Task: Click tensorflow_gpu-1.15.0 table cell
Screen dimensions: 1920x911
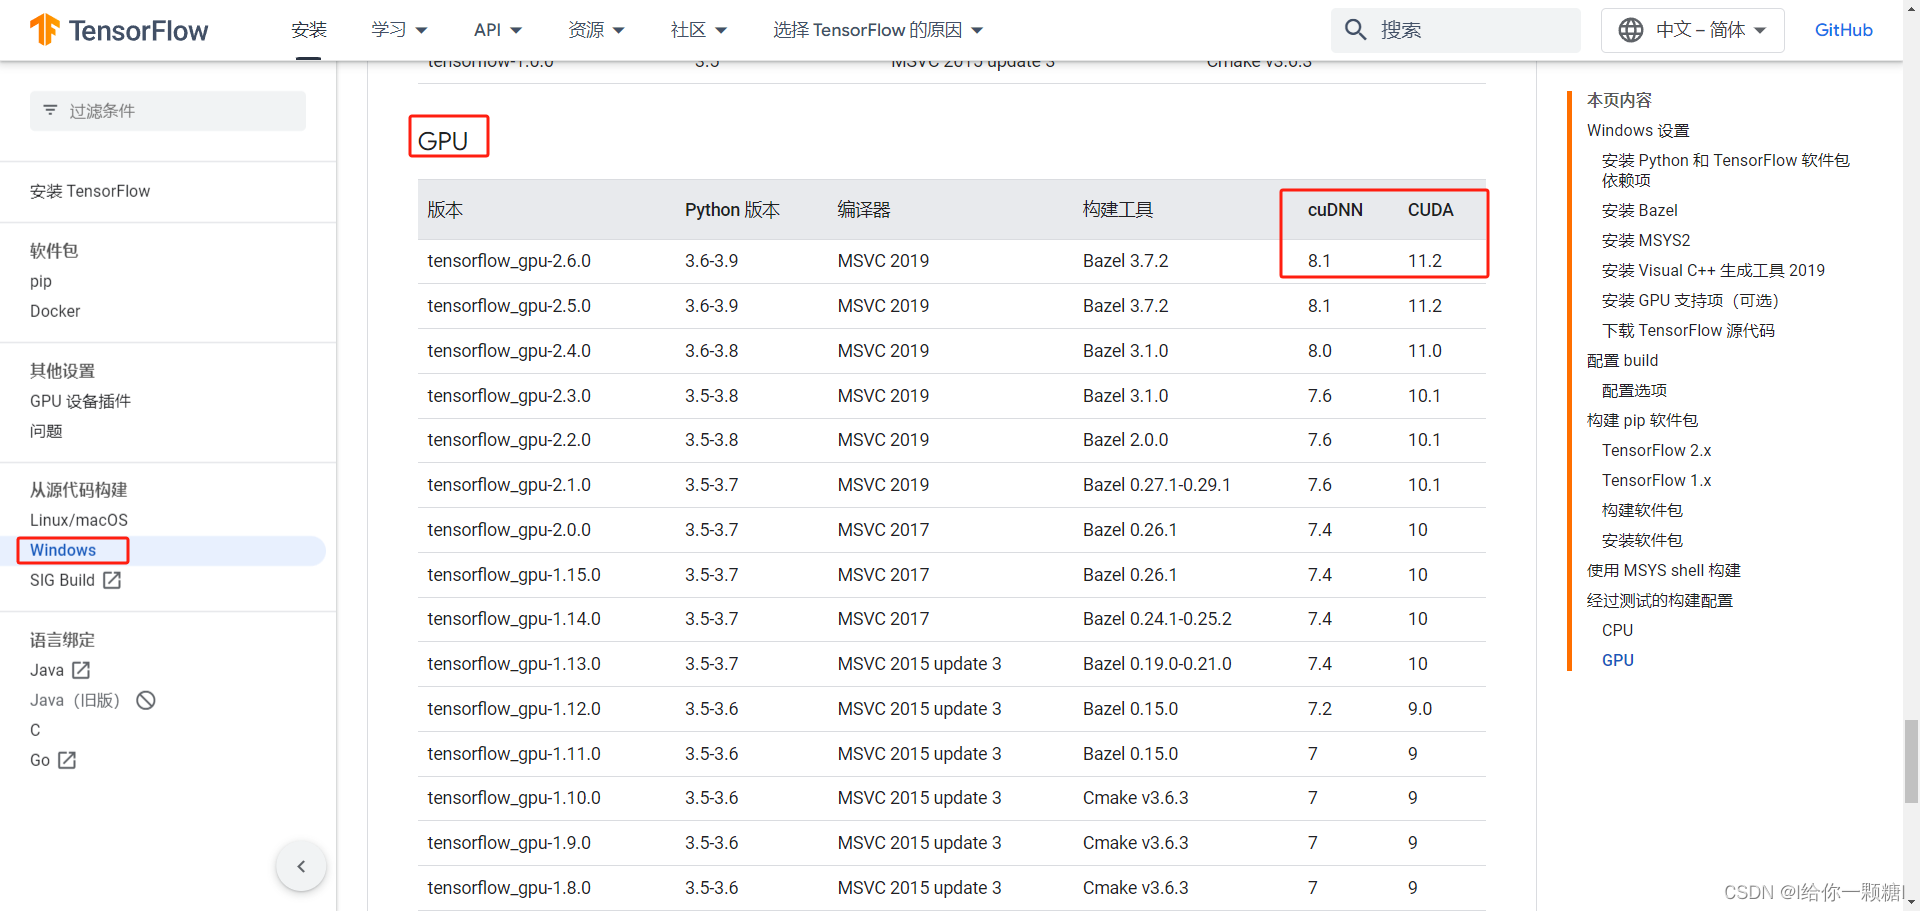Action: pyautogui.click(x=514, y=575)
